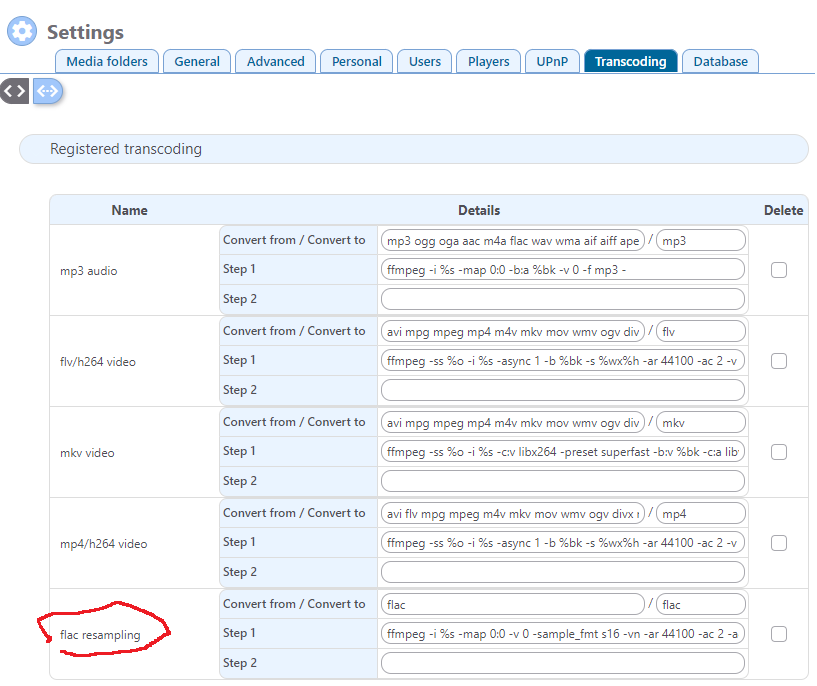Edit the mp4 convert-to field
817x686 pixels.
point(700,514)
